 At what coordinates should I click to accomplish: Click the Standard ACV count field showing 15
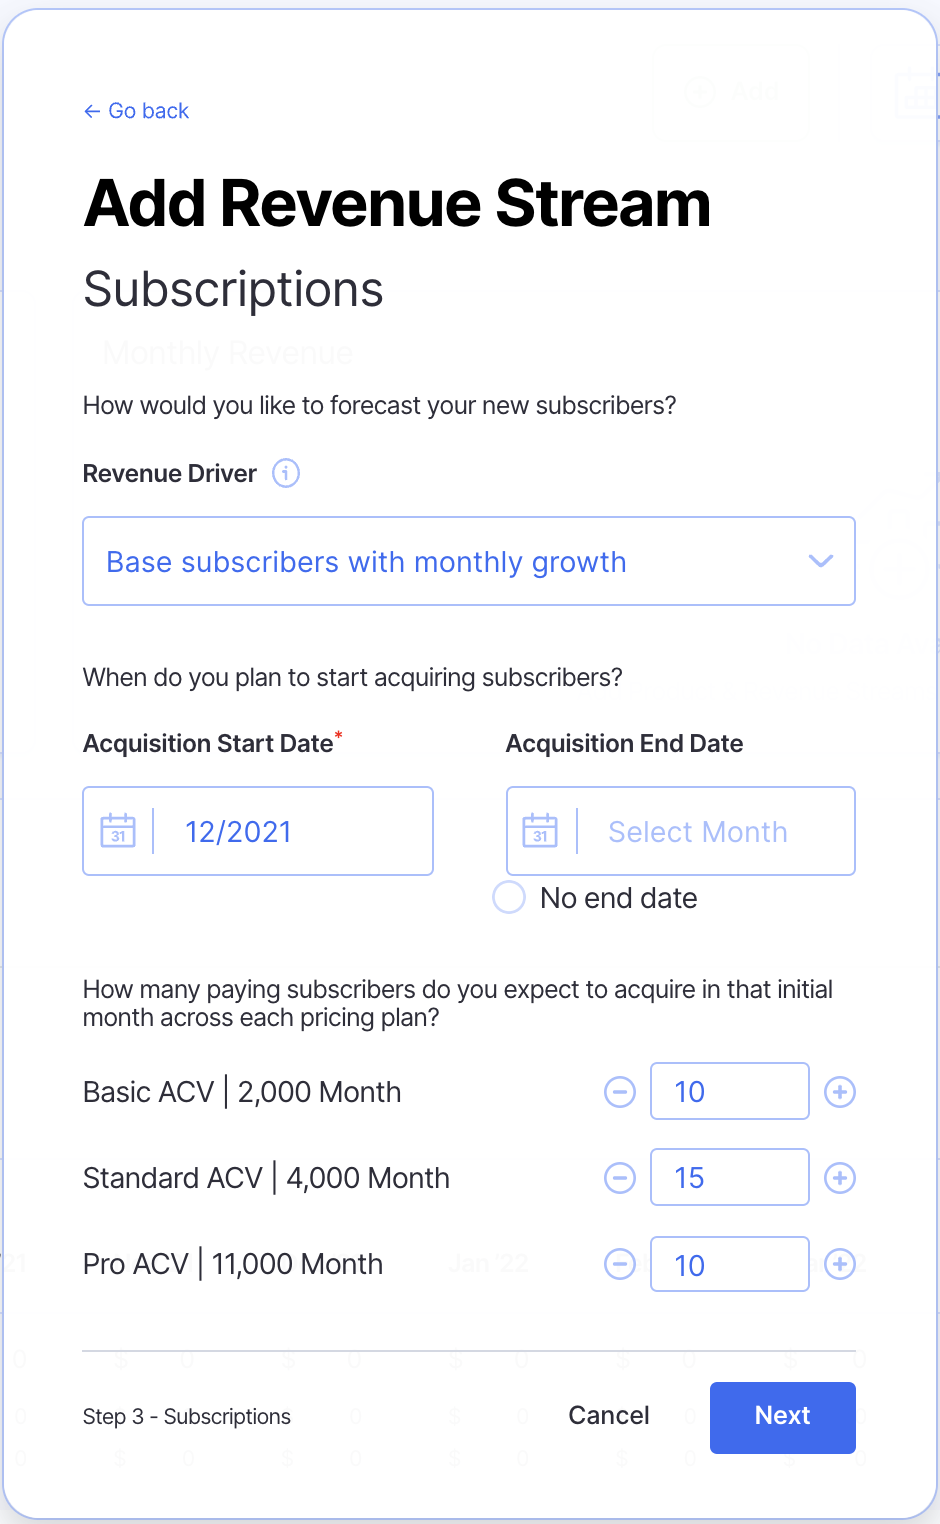729,1178
